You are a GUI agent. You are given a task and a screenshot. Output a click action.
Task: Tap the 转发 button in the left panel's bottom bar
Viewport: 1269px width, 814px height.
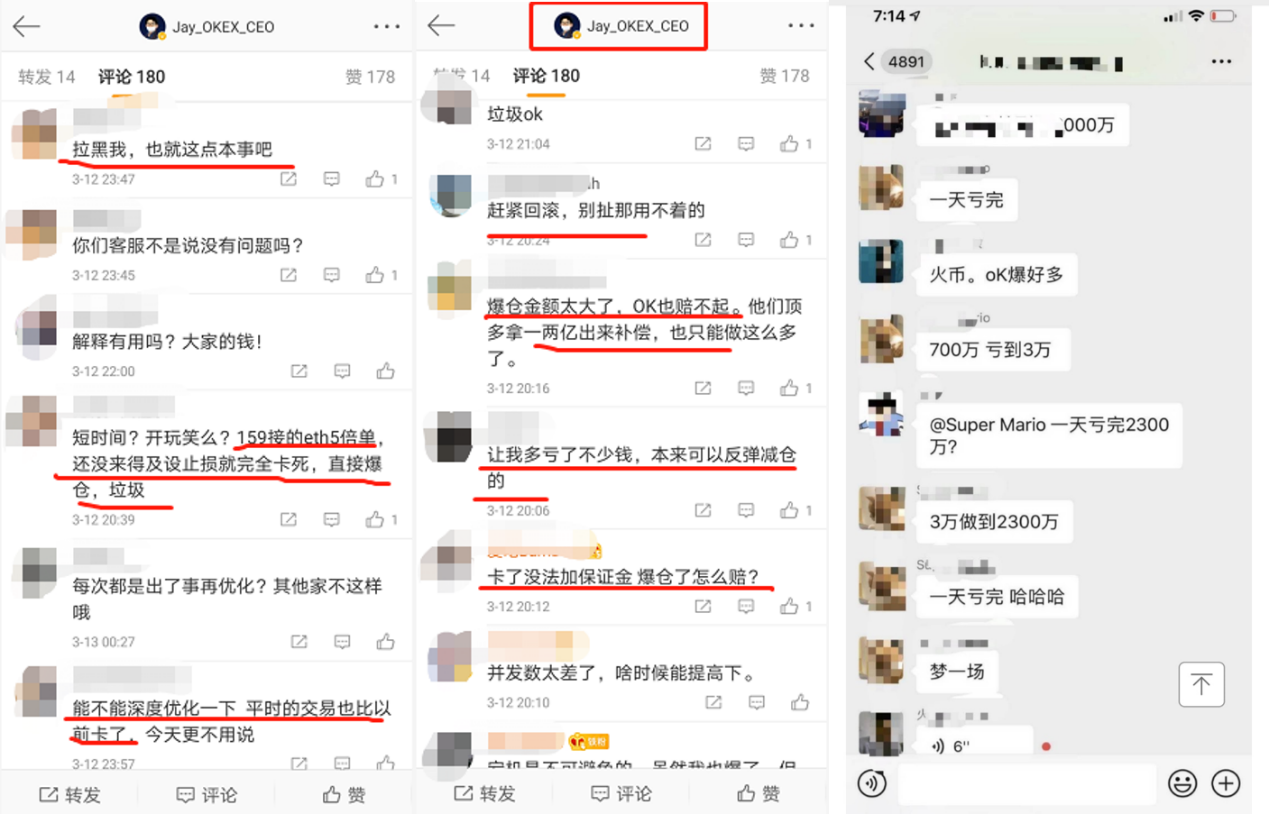70,794
